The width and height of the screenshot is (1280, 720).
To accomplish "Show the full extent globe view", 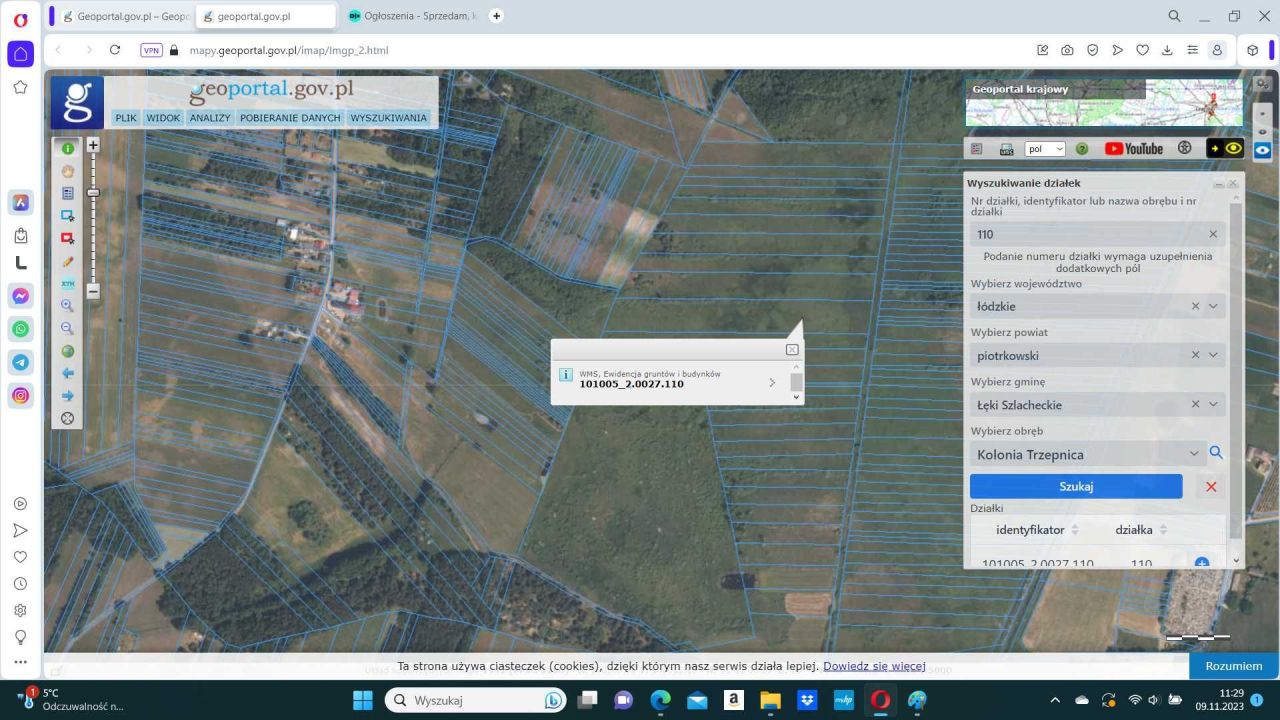I will click(x=68, y=351).
